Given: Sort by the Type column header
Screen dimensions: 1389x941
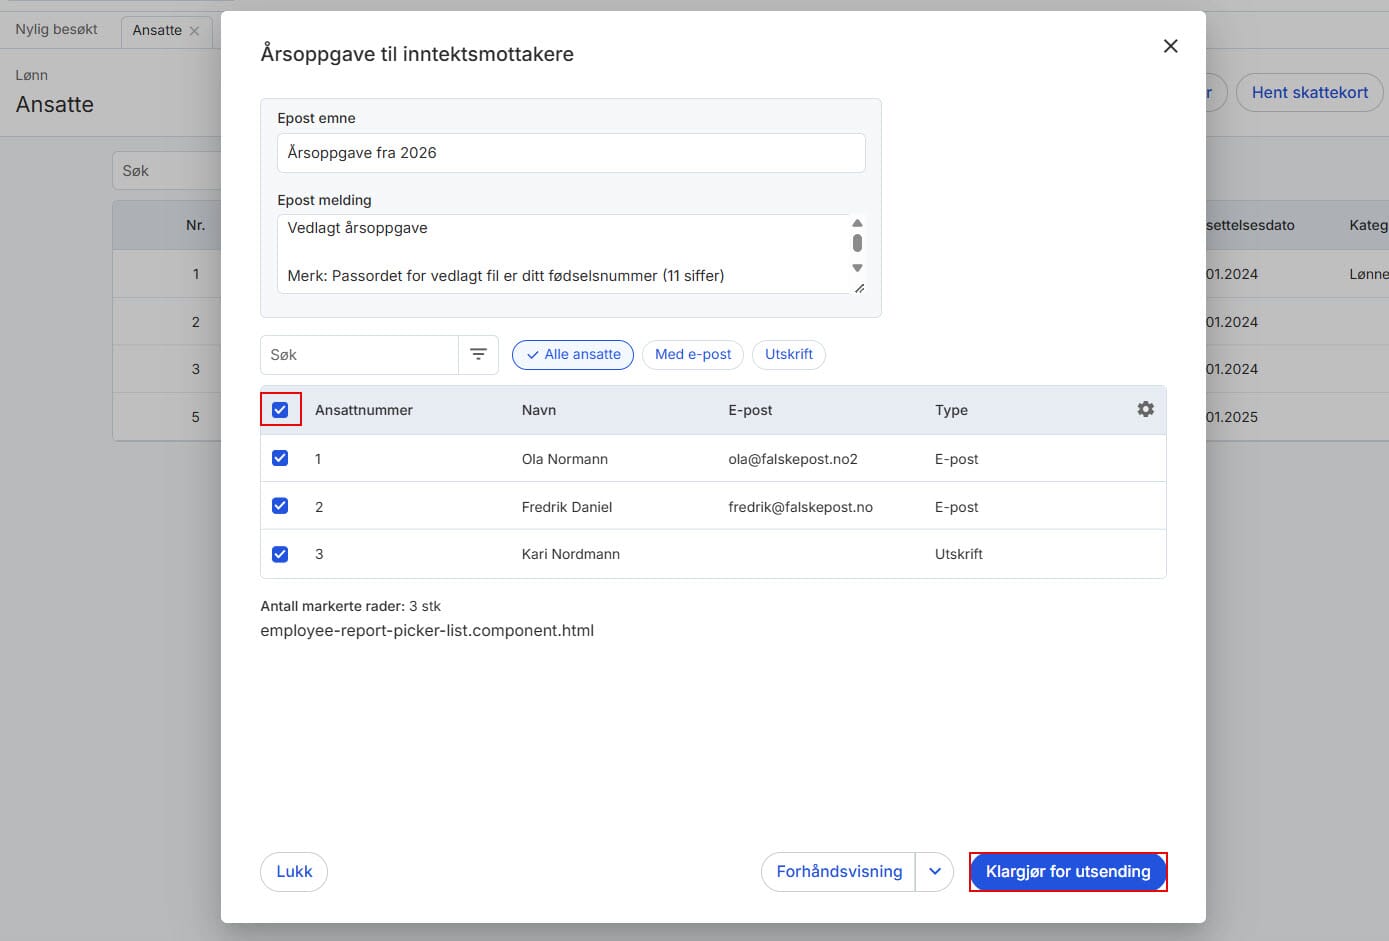Looking at the screenshot, I should tap(951, 410).
